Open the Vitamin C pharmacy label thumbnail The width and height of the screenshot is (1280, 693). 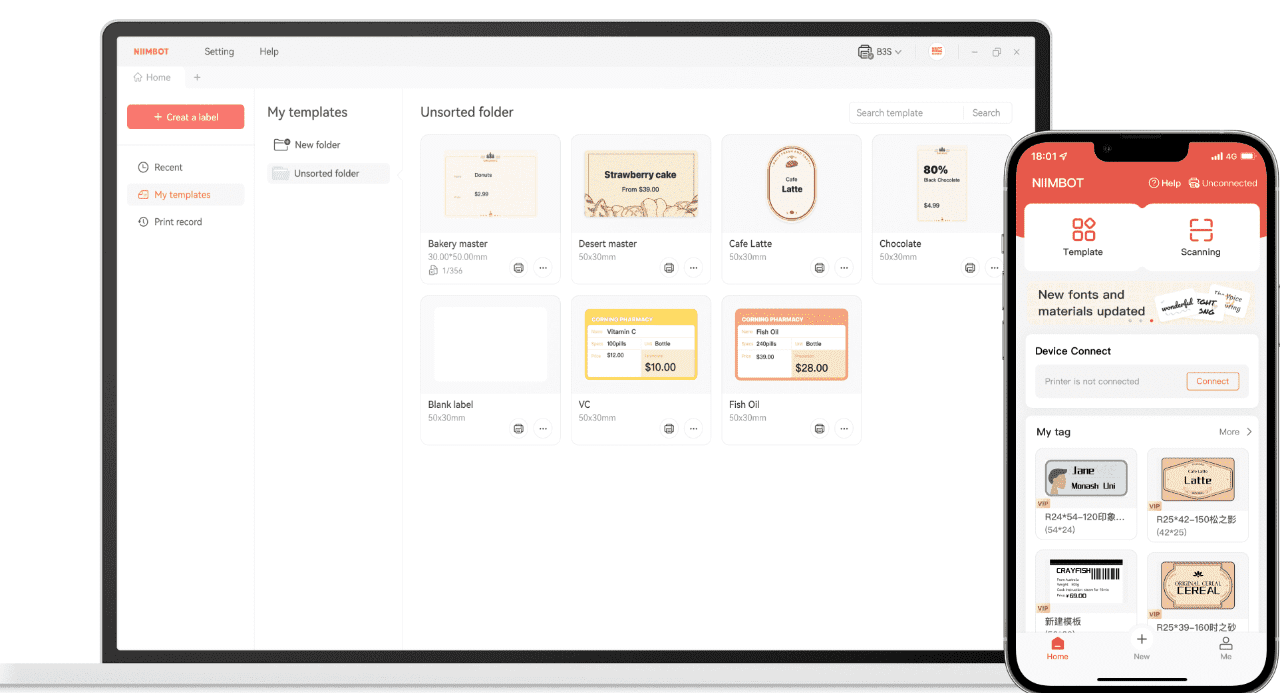pyautogui.click(x=640, y=345)
